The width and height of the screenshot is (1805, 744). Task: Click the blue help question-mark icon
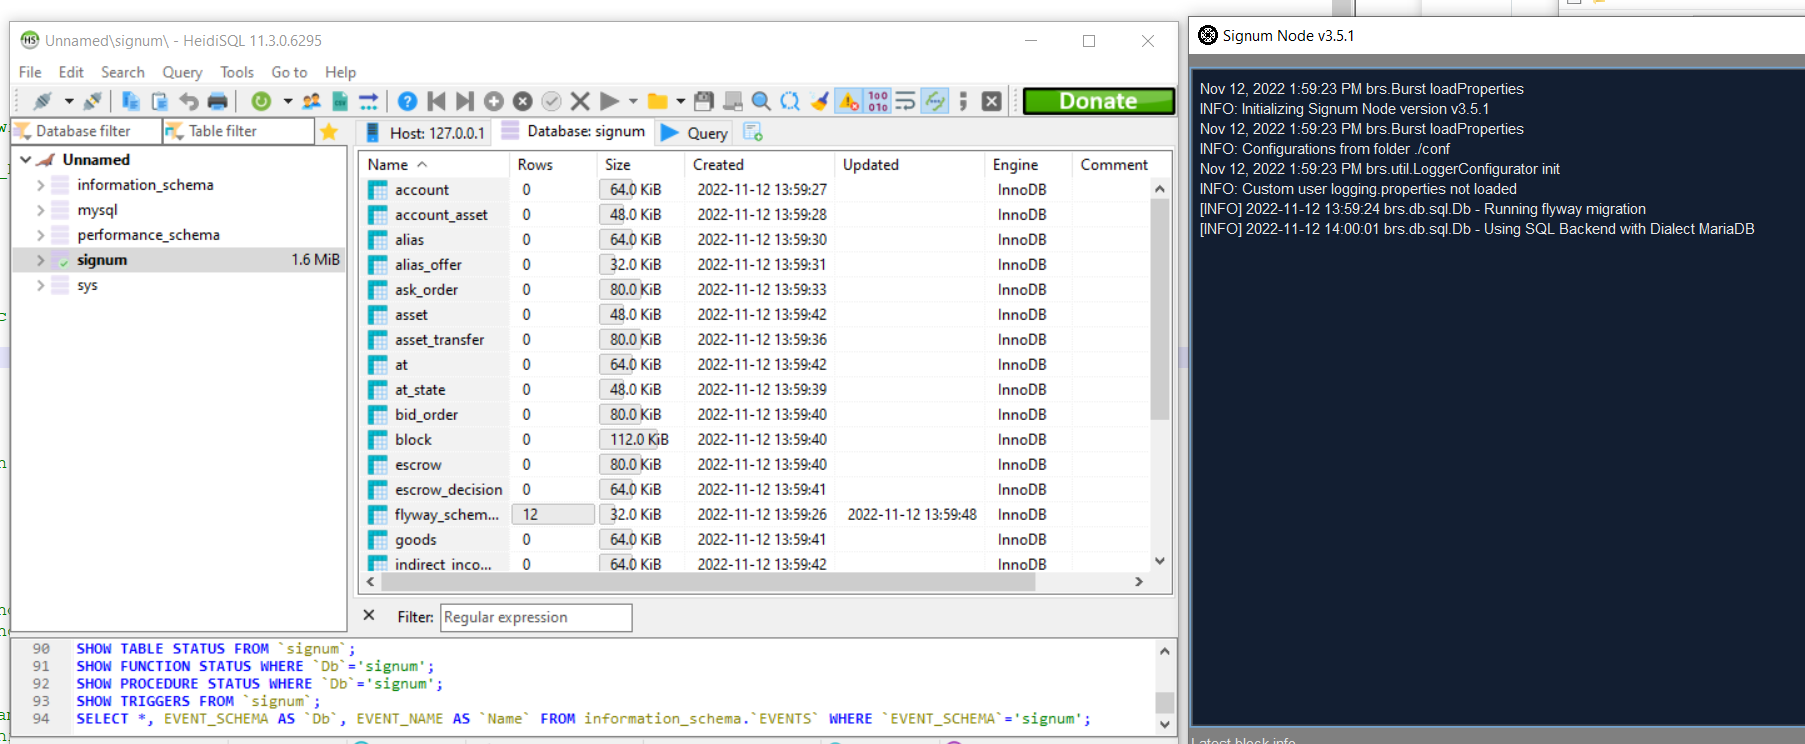[x=407, y=101]
